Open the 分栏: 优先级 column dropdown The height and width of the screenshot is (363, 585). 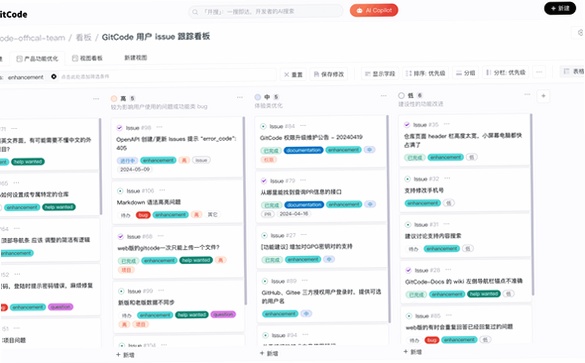(505, 72)
